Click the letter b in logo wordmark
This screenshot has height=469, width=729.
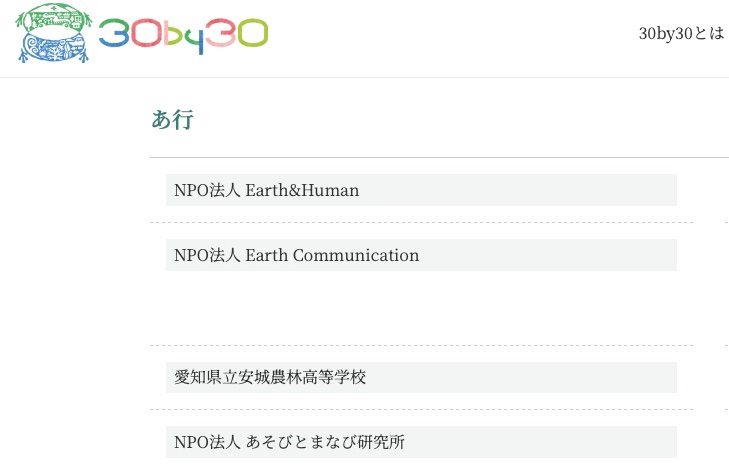[173, 32]
